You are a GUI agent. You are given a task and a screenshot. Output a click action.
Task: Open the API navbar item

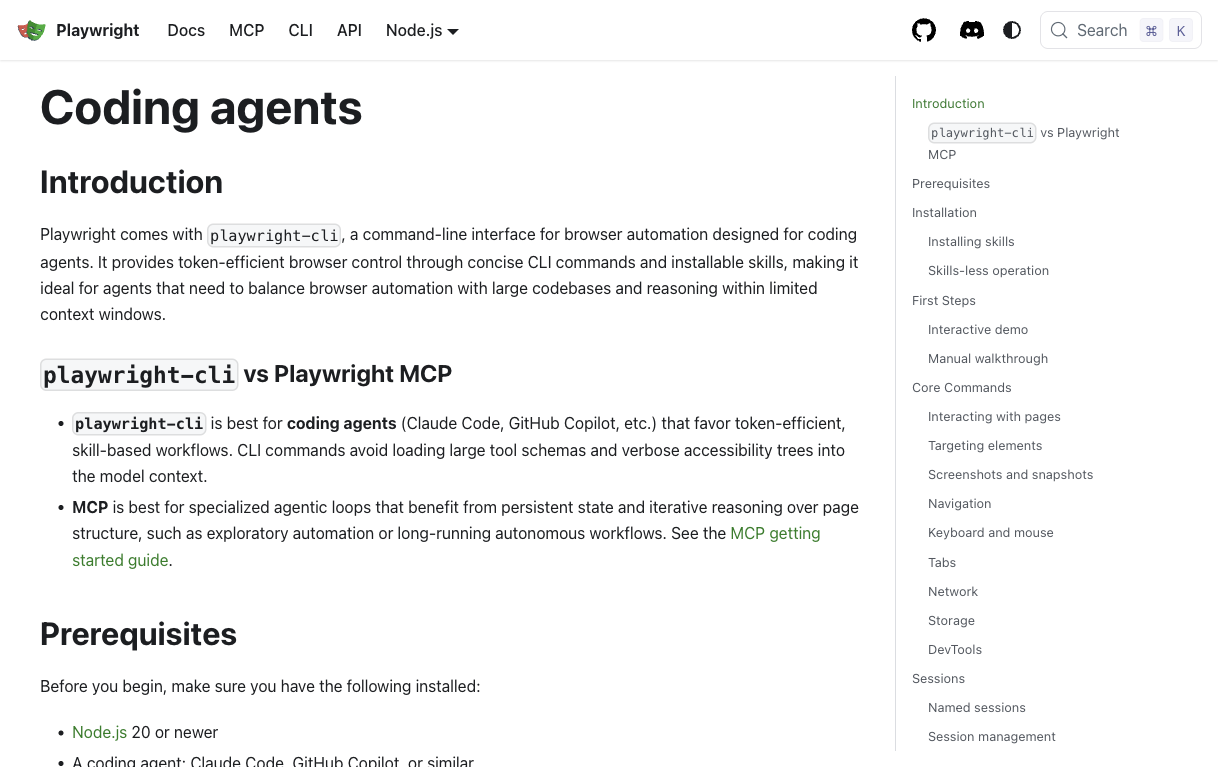pos(349,30)
